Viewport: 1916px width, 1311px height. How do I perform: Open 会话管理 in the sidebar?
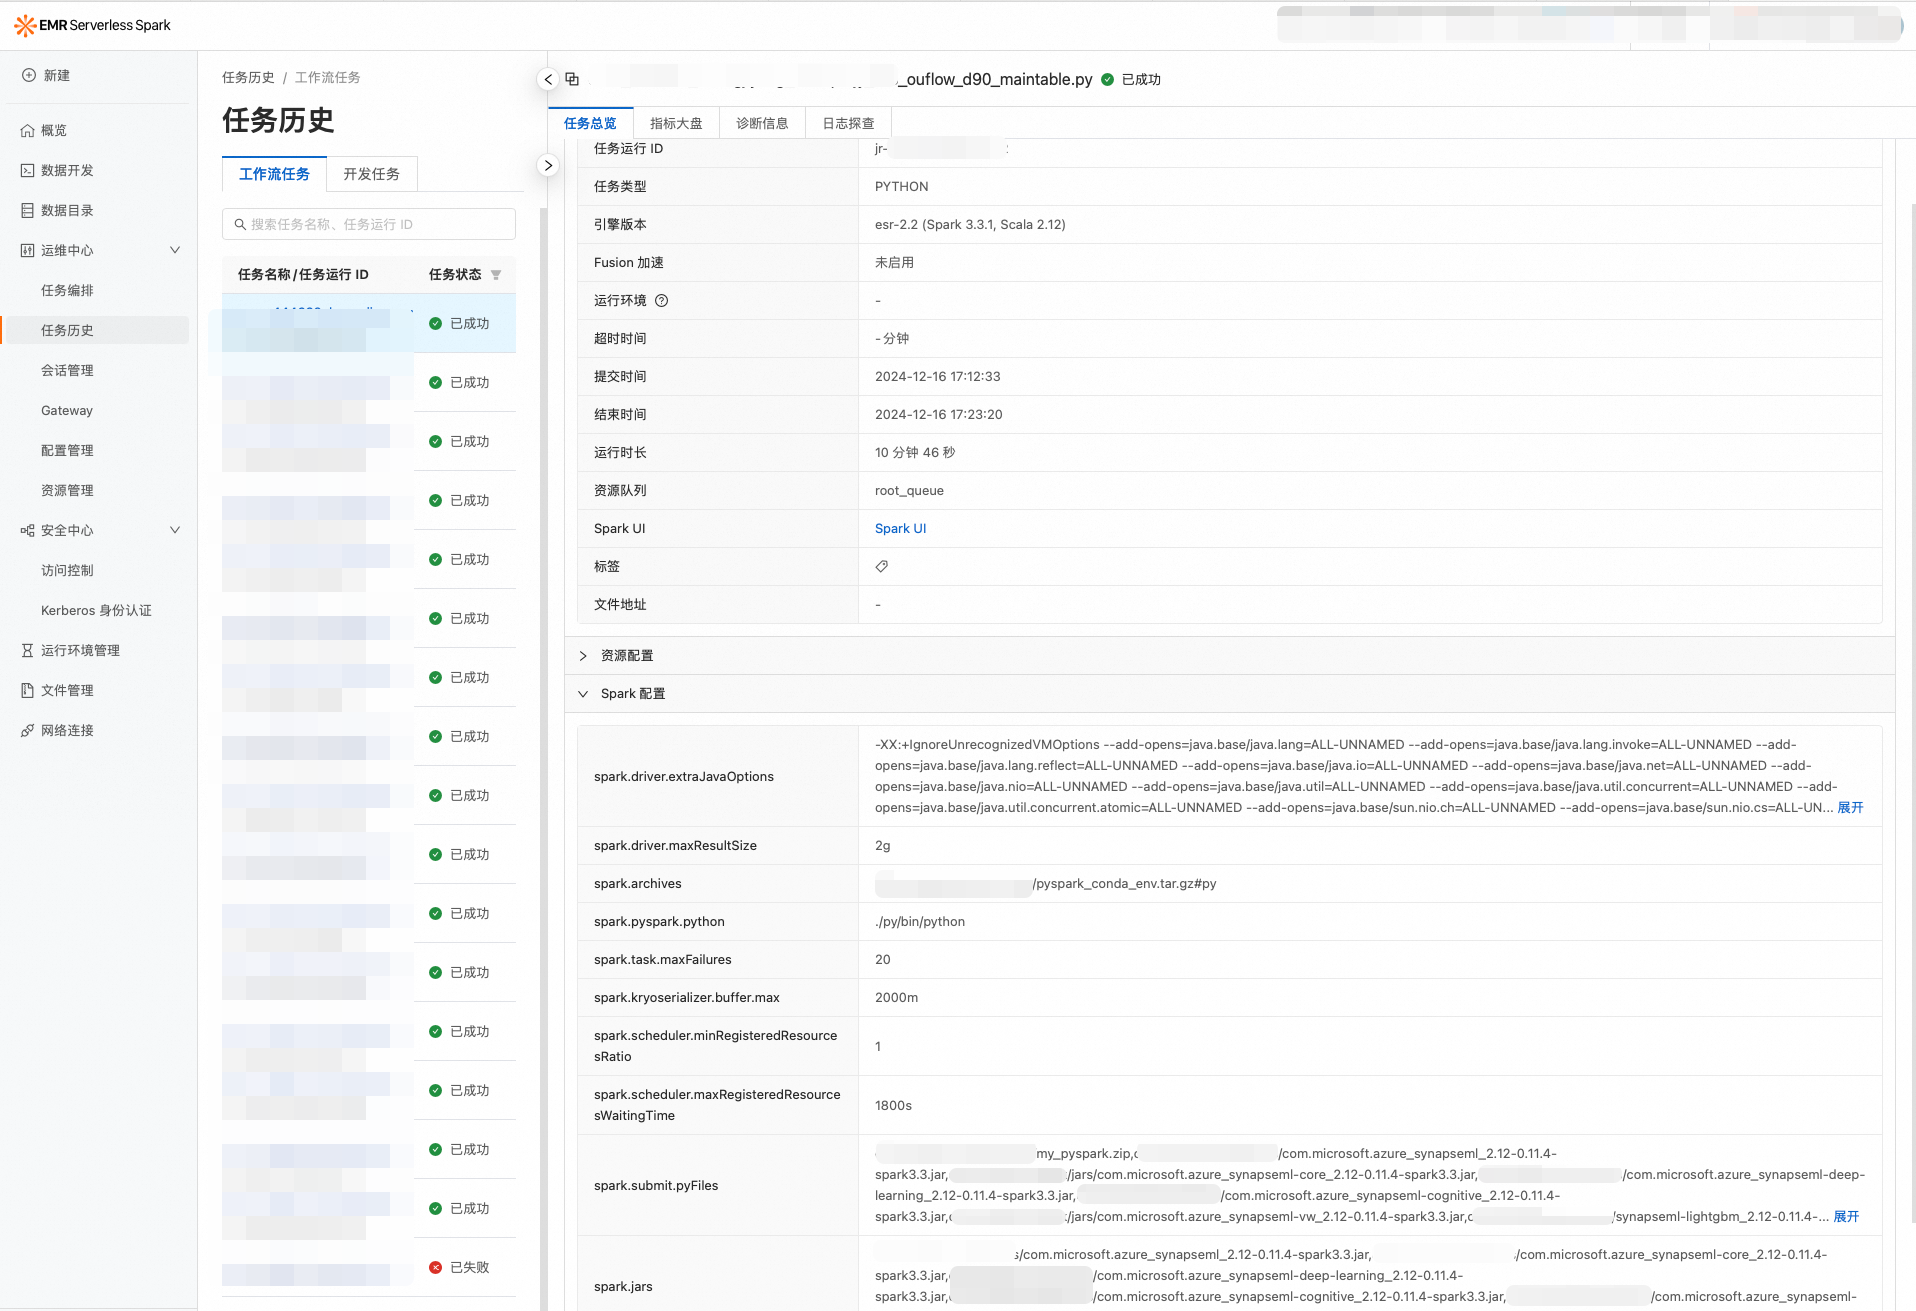[x=67, y=371]
